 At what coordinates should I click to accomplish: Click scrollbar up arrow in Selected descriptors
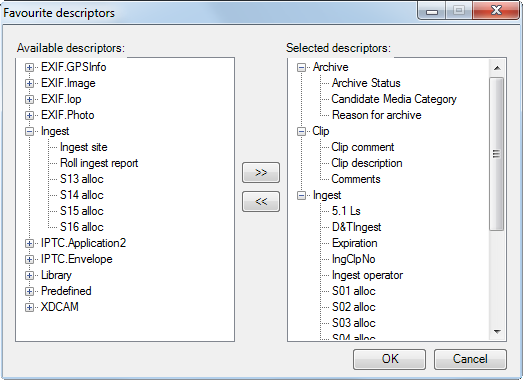point(497,68)
